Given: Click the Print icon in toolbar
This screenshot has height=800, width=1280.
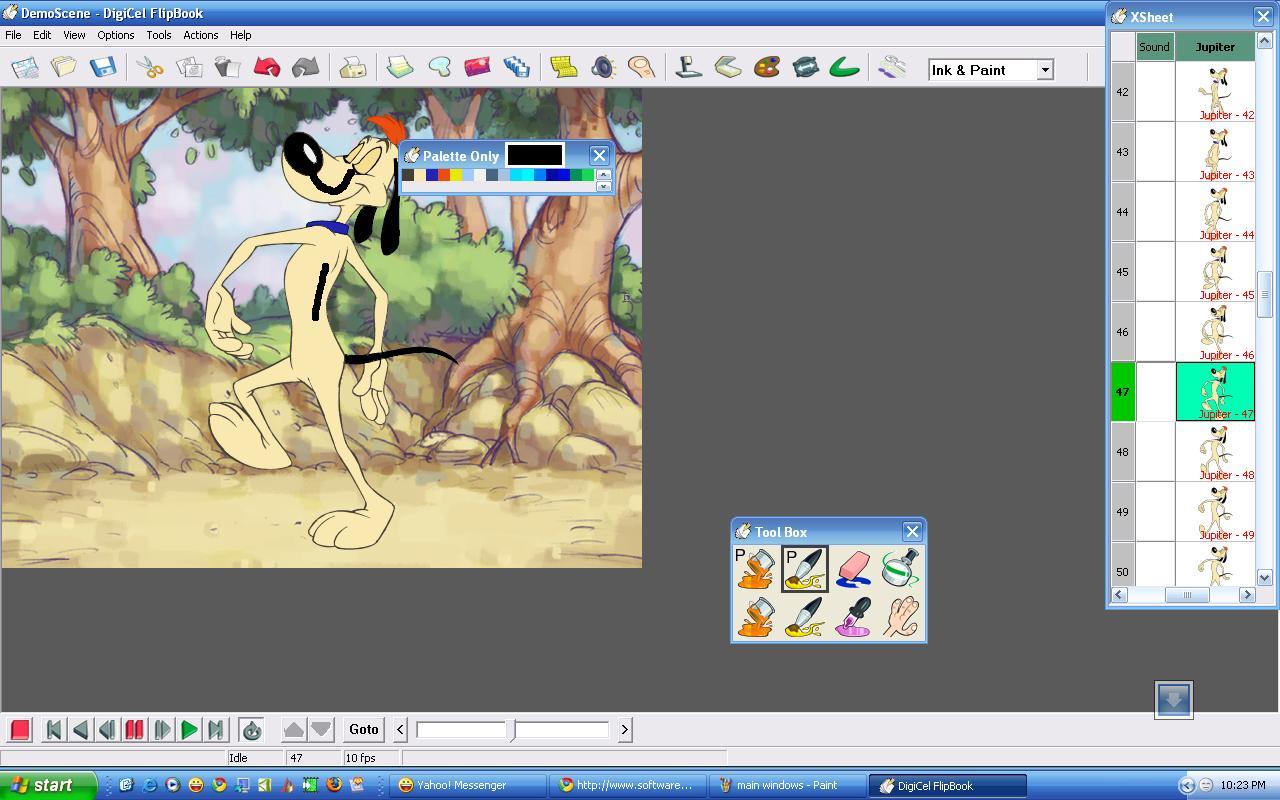Looking at the screenshot, I should point(352,67).
